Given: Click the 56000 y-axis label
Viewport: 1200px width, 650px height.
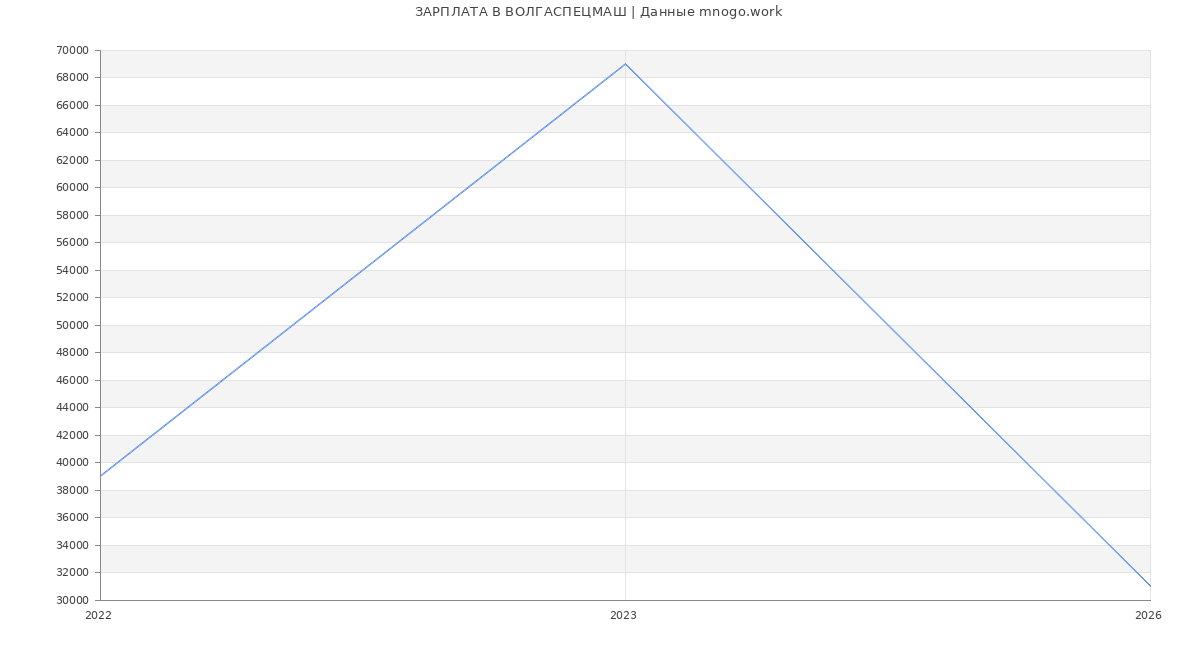Looking at the screenshot, I should click(x=72, y=243).
